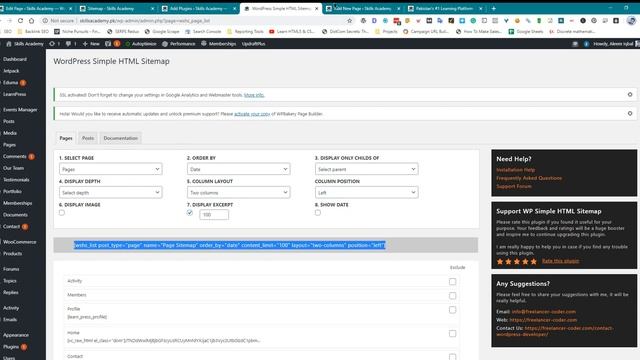640x360 pixels.
Task: Open the Backlink SEO bookmark folder
Action: tap(33, 31)
